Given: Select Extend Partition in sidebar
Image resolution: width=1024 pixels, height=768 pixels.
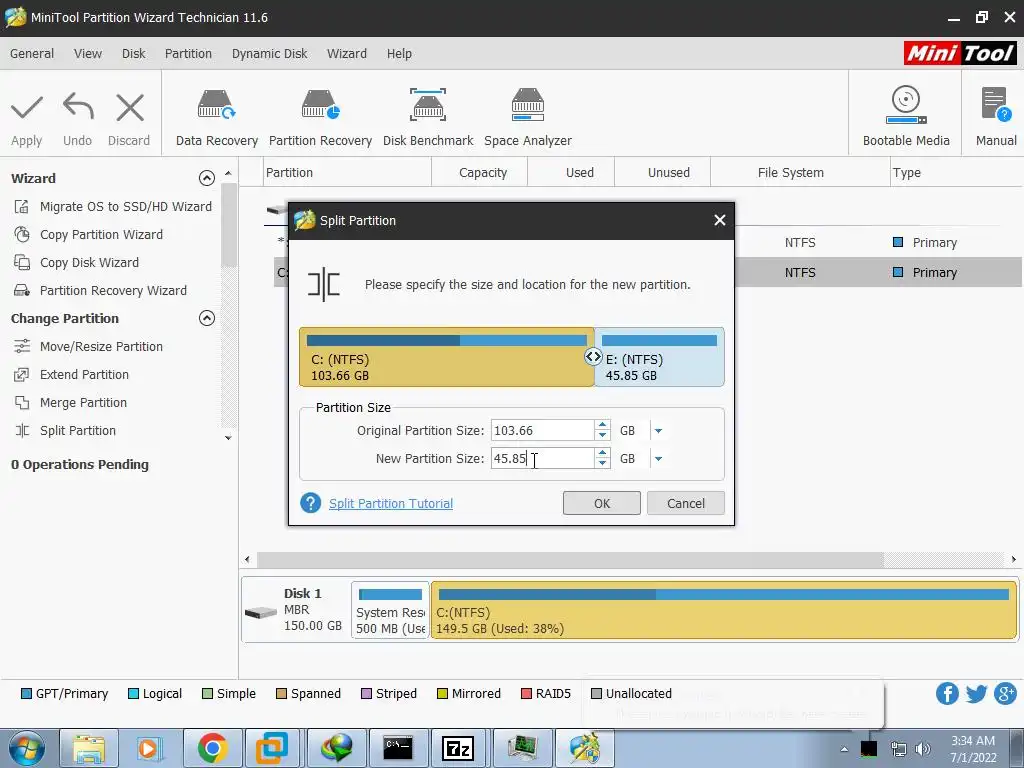Looking at the screenshot, I should coord(84,375).
